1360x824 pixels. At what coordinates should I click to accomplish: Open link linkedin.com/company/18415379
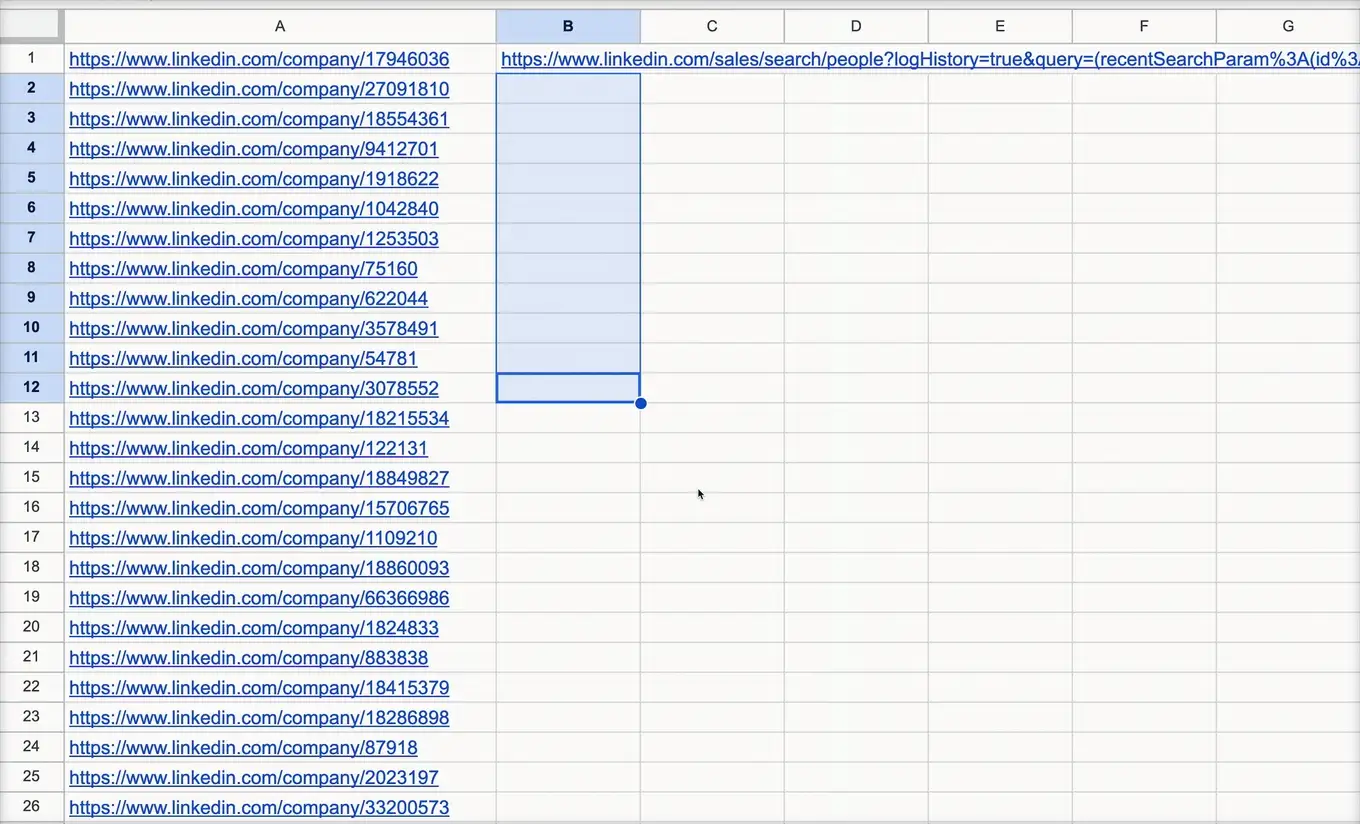[x=259, y=688]
